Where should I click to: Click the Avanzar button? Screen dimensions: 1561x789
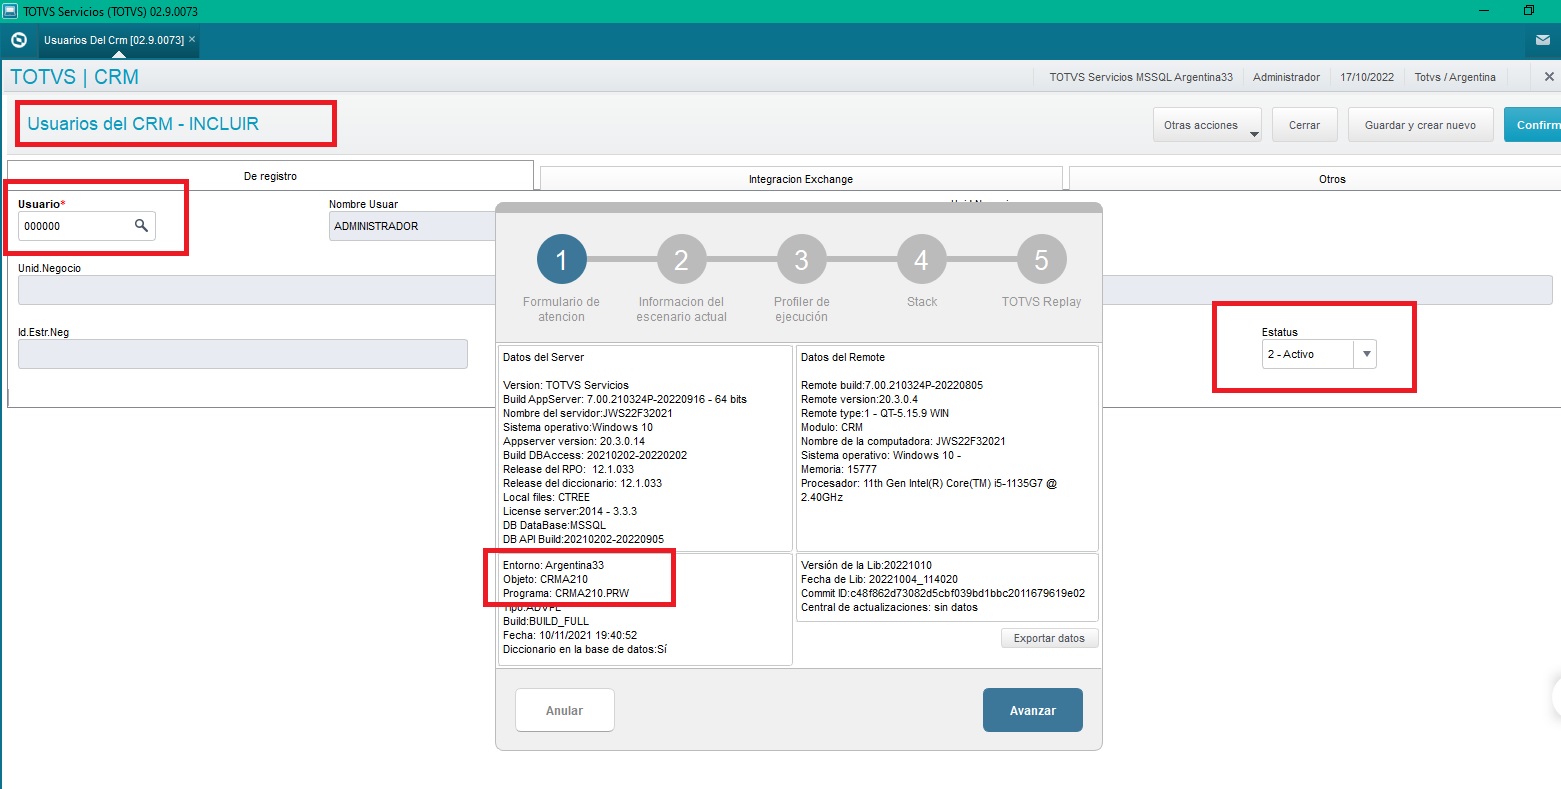1032,710
